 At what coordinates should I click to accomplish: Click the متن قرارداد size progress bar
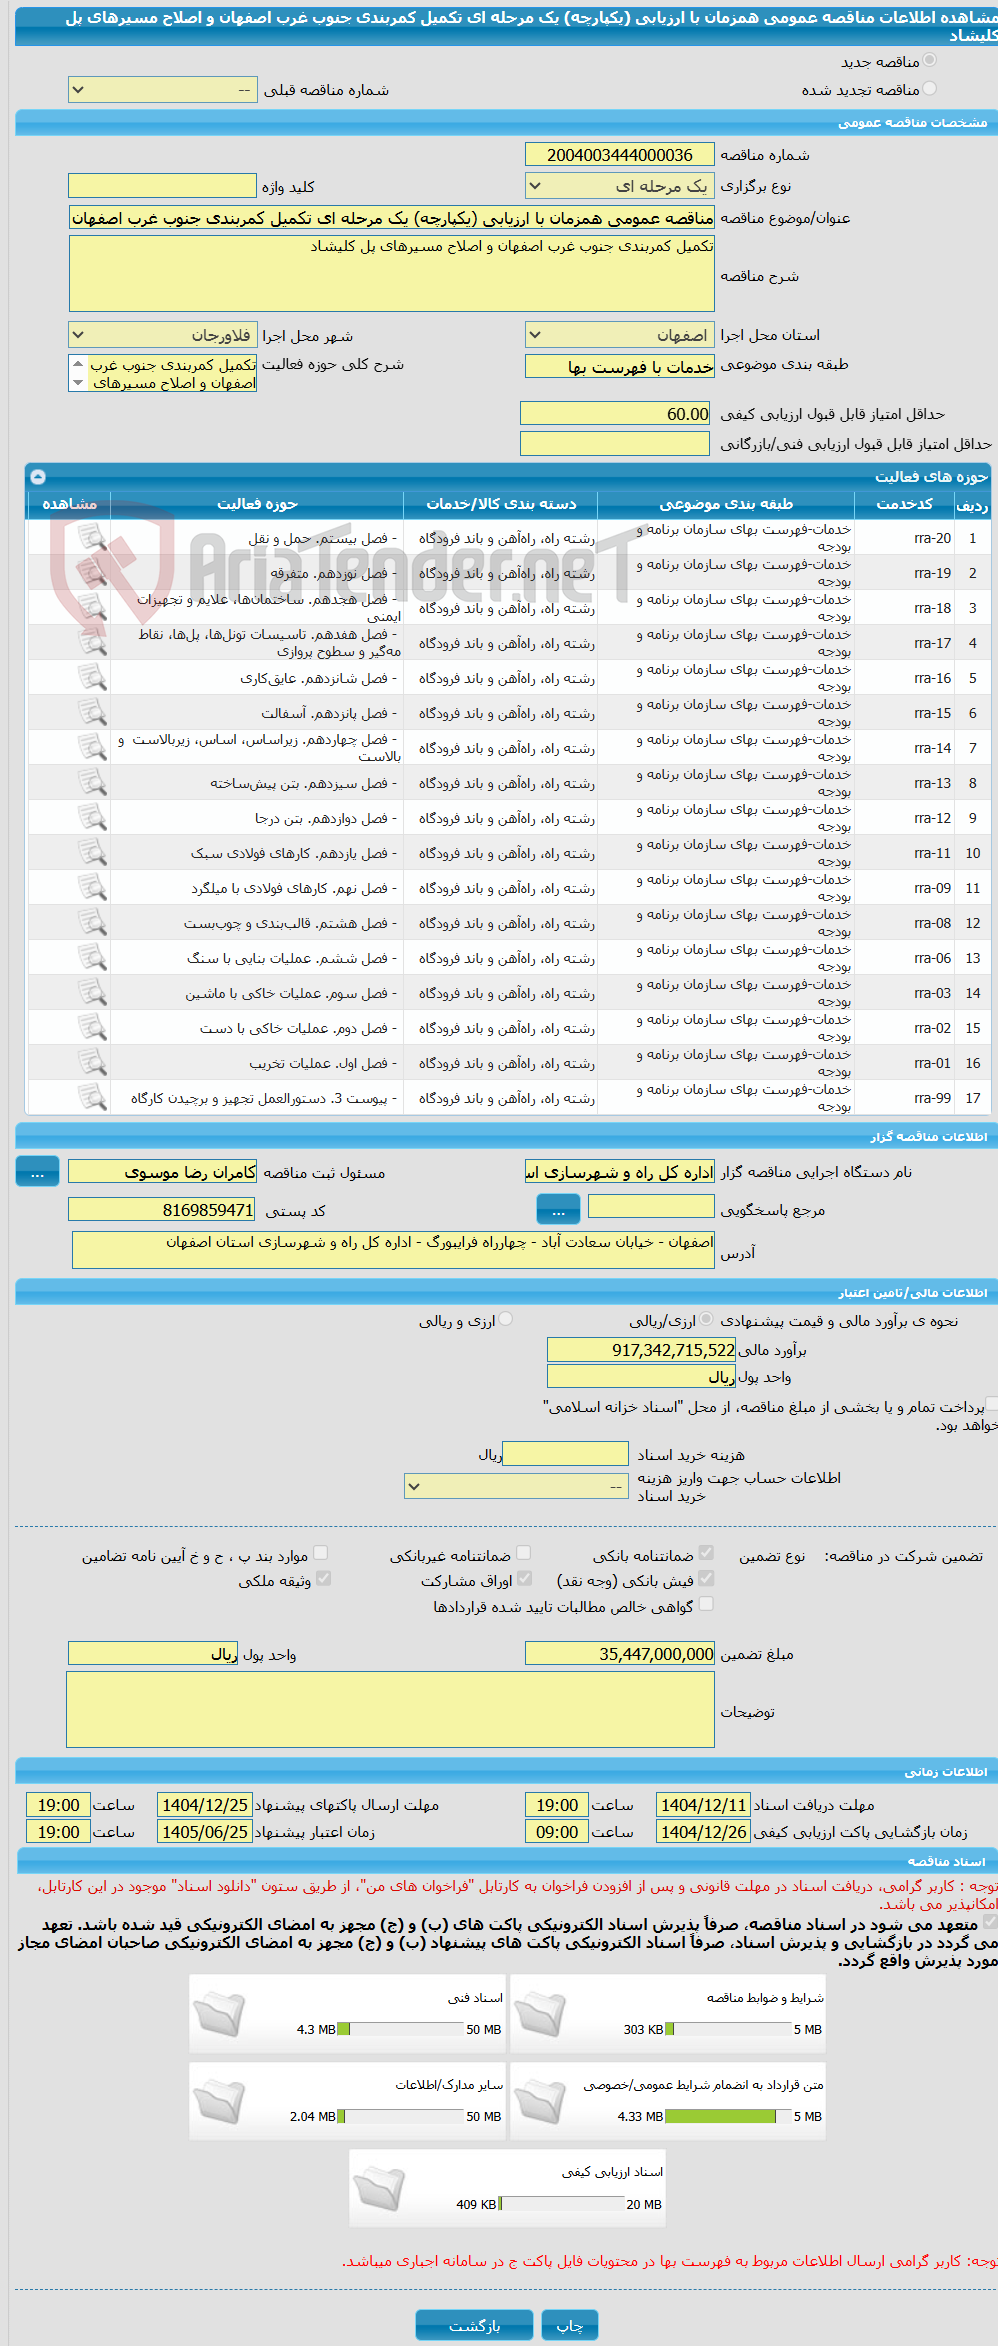[x=727, y=2116]
